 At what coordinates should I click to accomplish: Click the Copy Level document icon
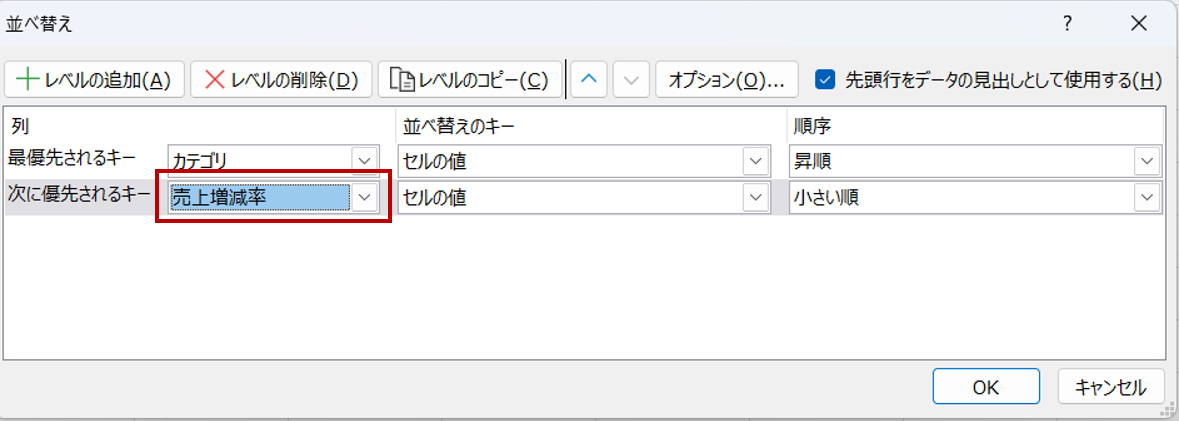tap(401, 80)
